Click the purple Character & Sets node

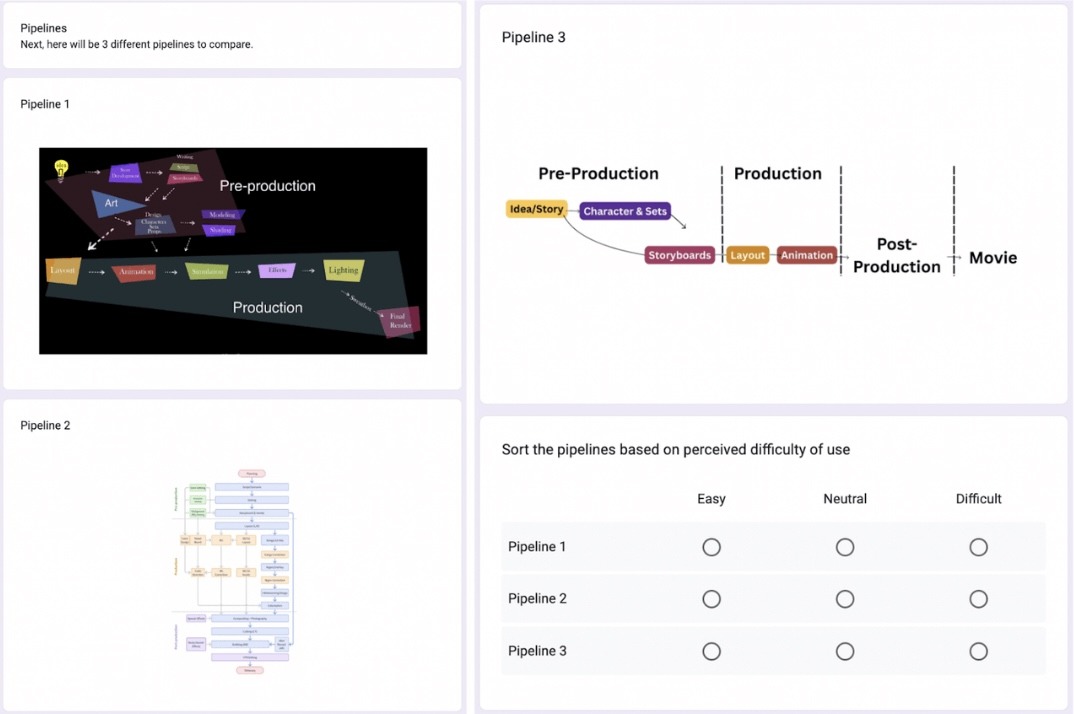click(625, 211)
